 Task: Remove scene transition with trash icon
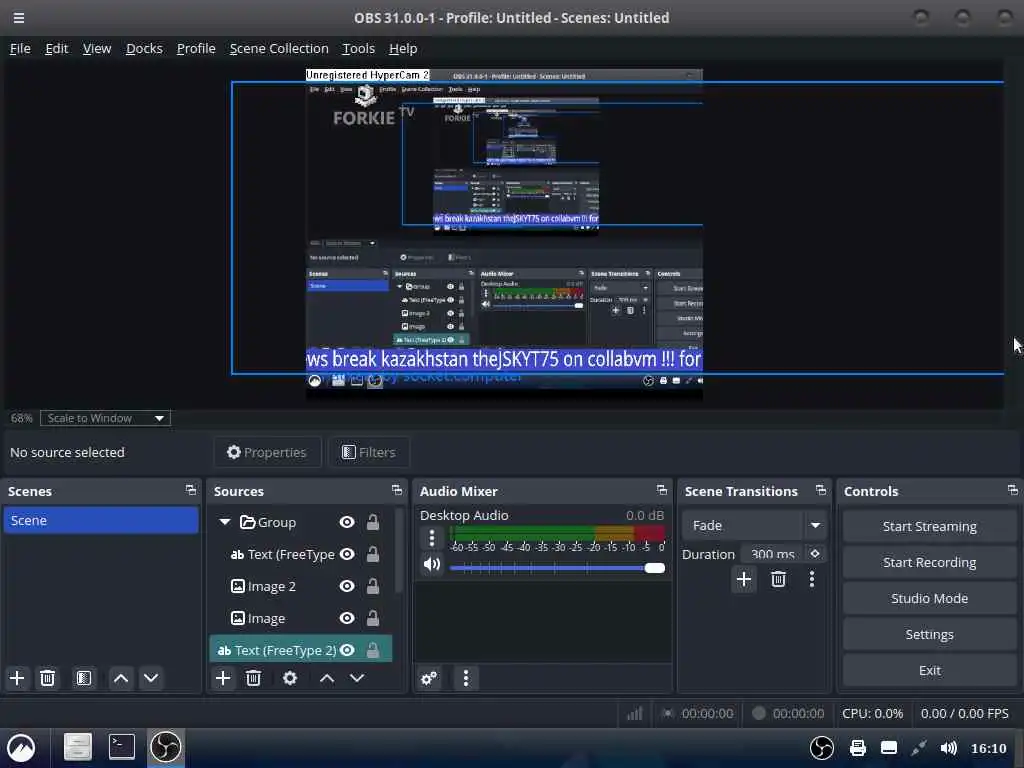[x=778, y=579]
